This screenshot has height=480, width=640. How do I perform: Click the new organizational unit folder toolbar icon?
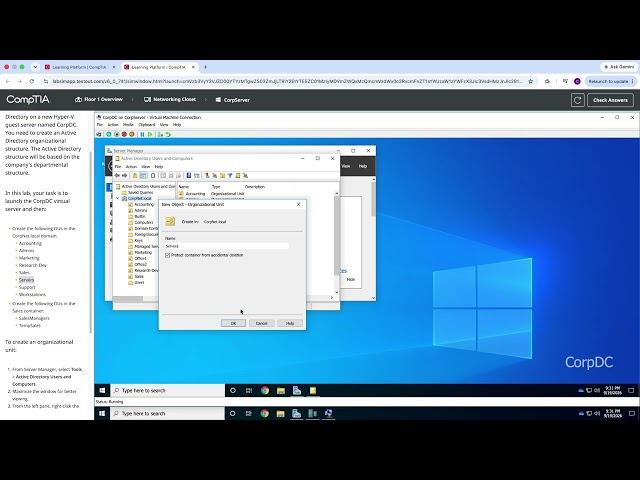222,176
